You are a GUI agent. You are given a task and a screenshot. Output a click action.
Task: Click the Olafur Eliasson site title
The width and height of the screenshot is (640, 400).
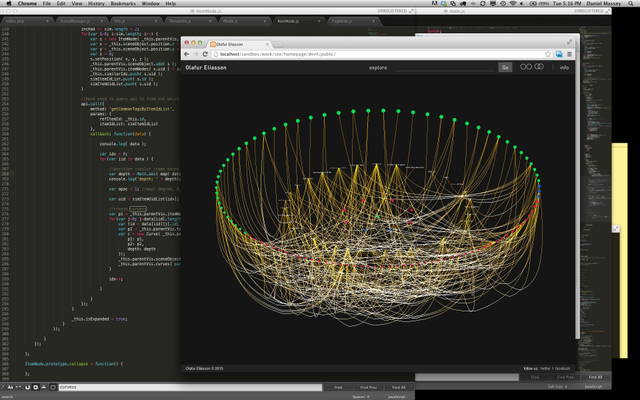click(x=206, y=67)
